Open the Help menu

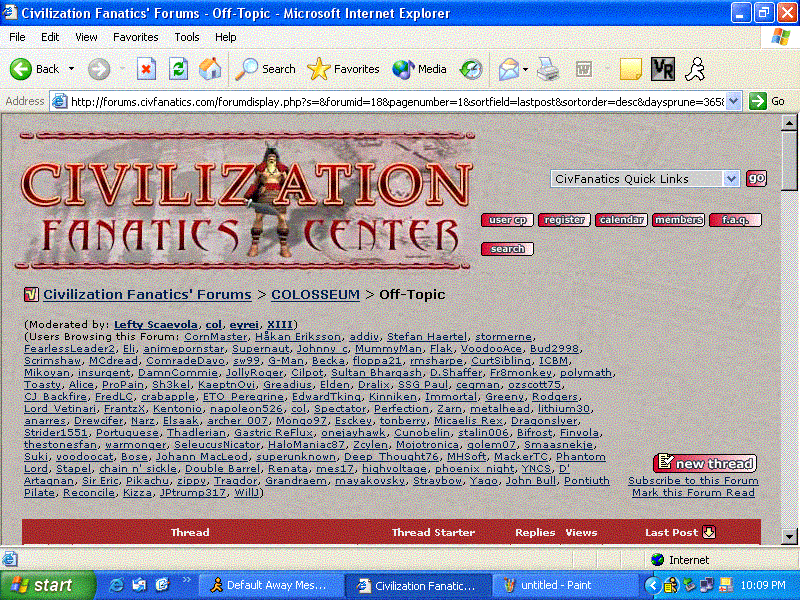(x=226, y=37)
